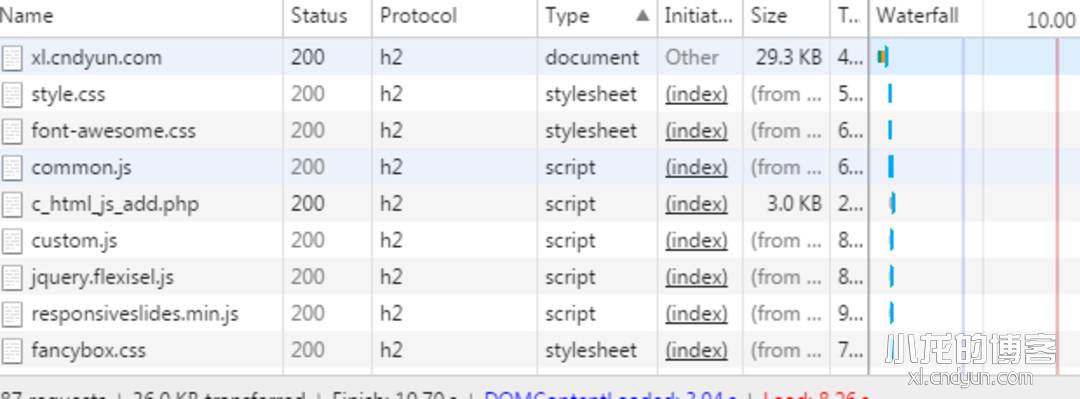Sort requests by the Name column header
Viewport: 1080px width, 399px height.
click(x=141, y=17)
